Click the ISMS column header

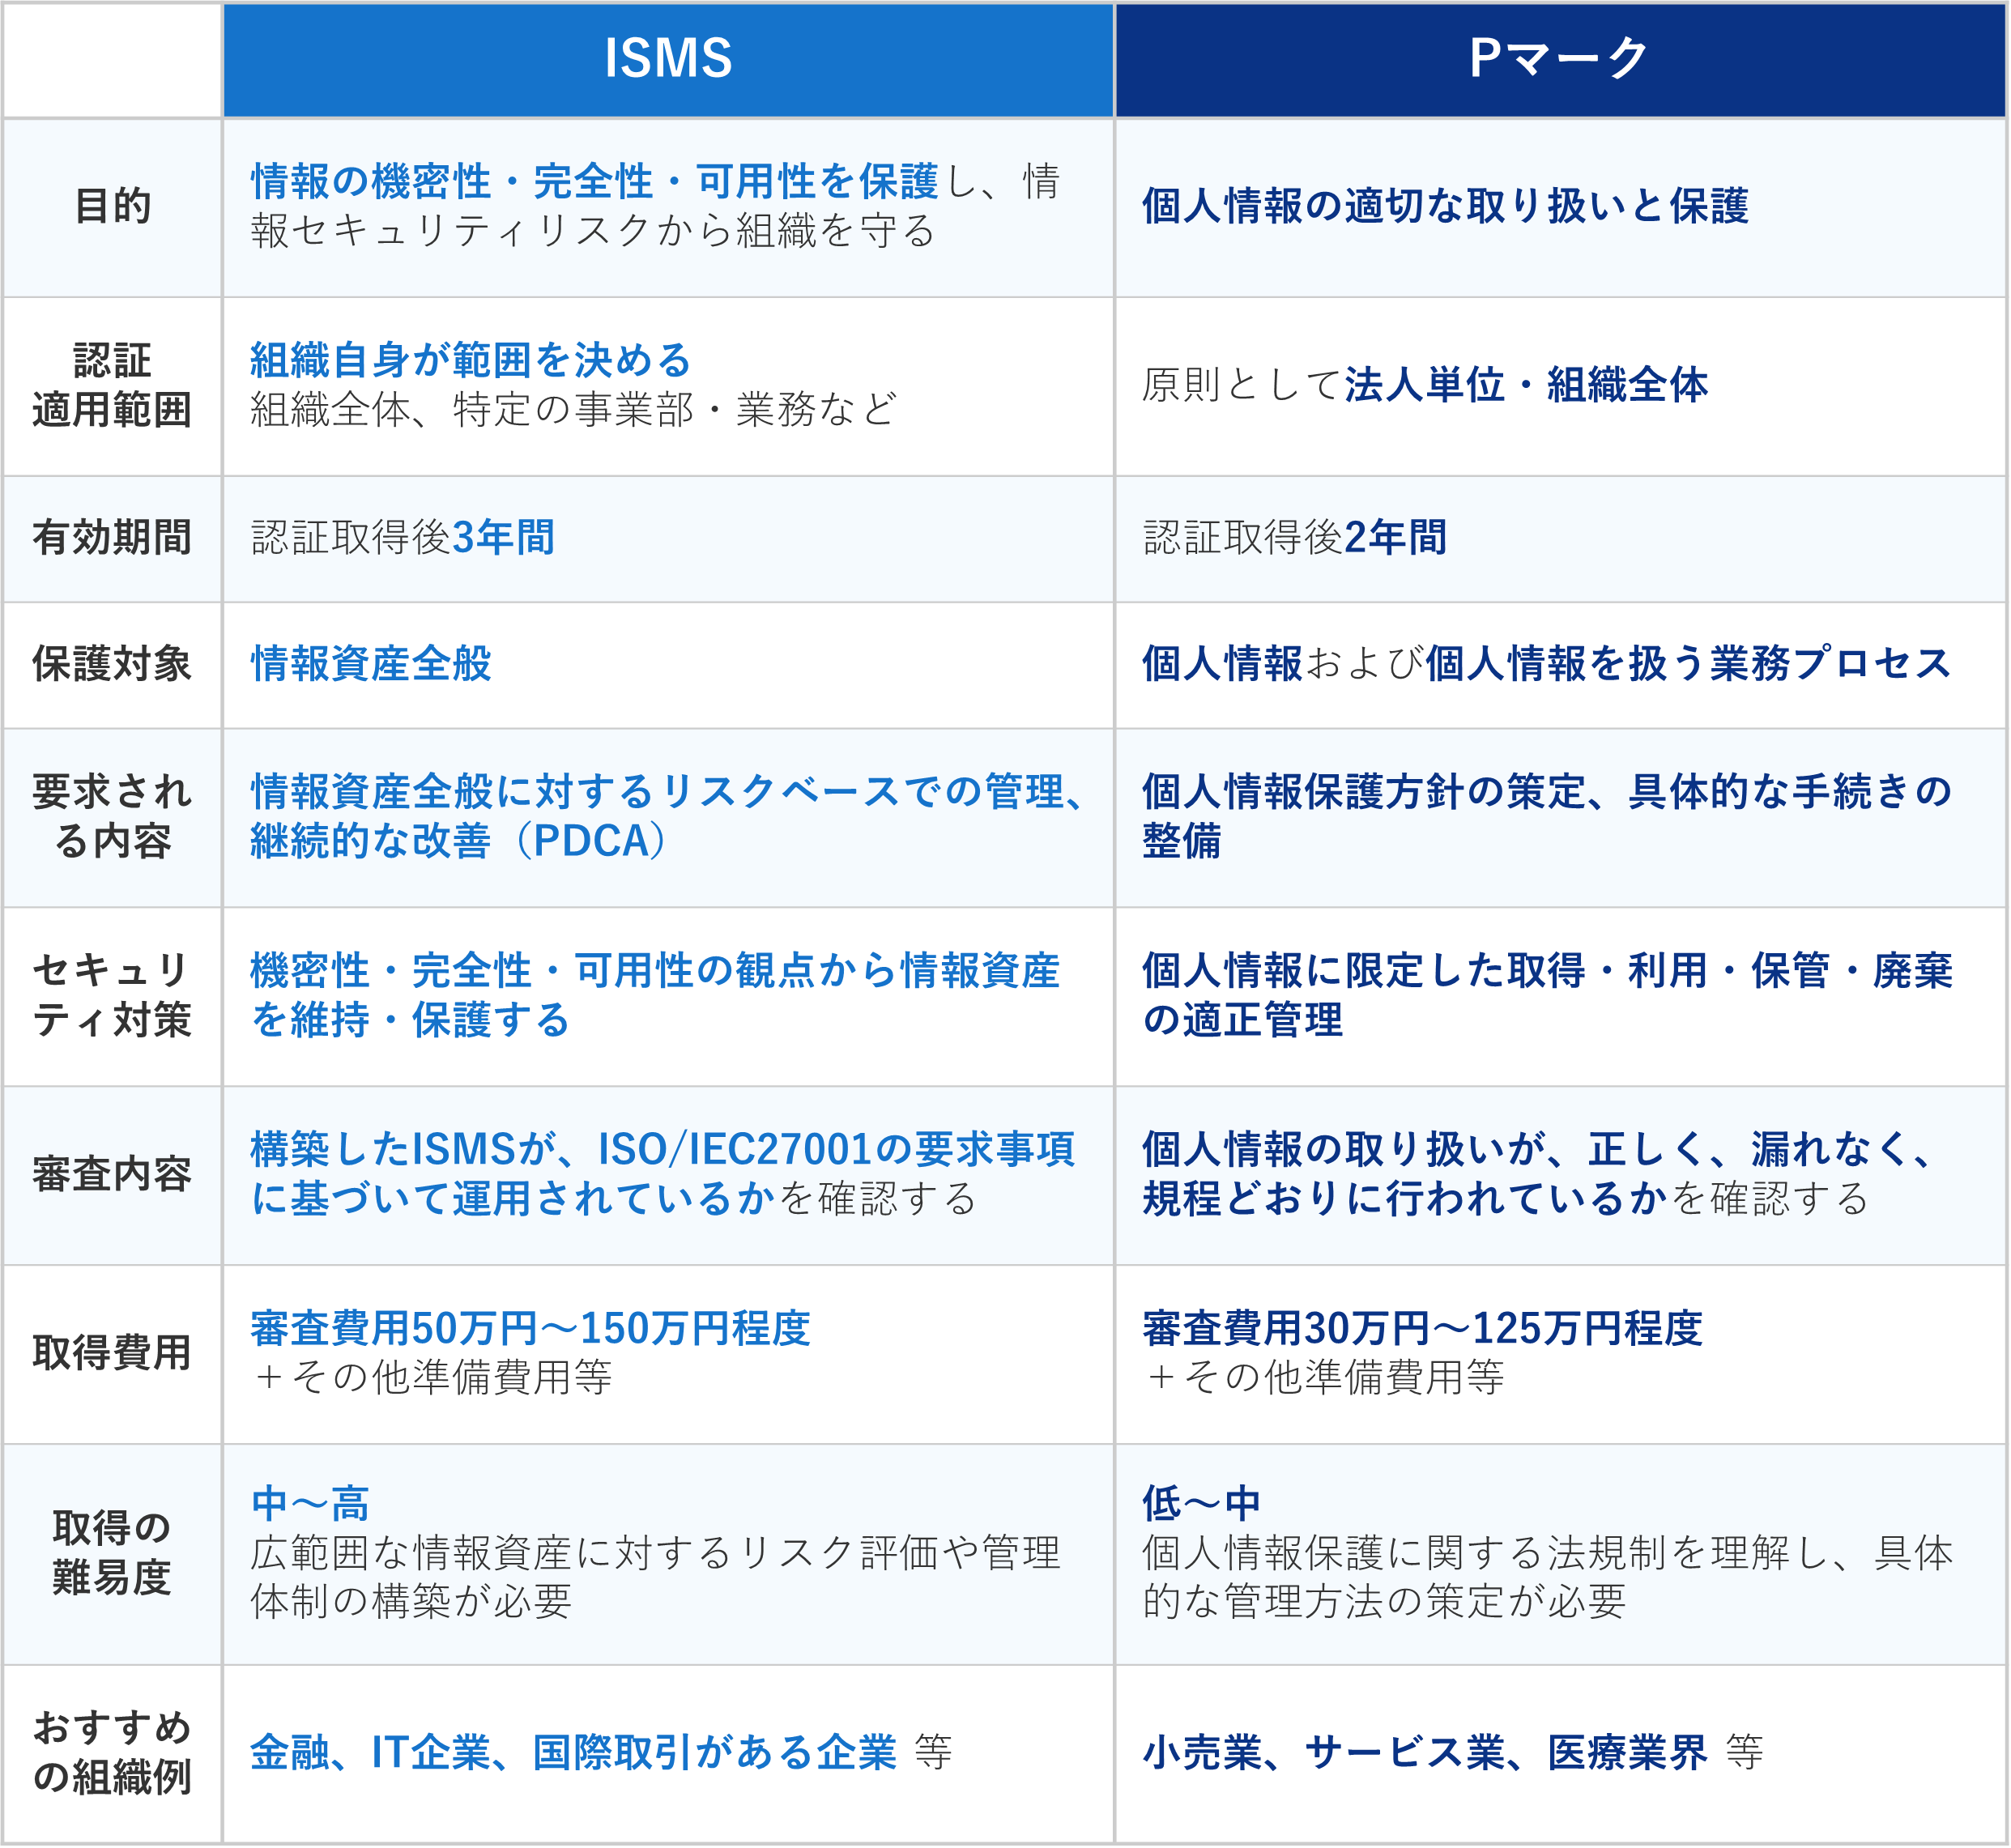coord(668,58)
